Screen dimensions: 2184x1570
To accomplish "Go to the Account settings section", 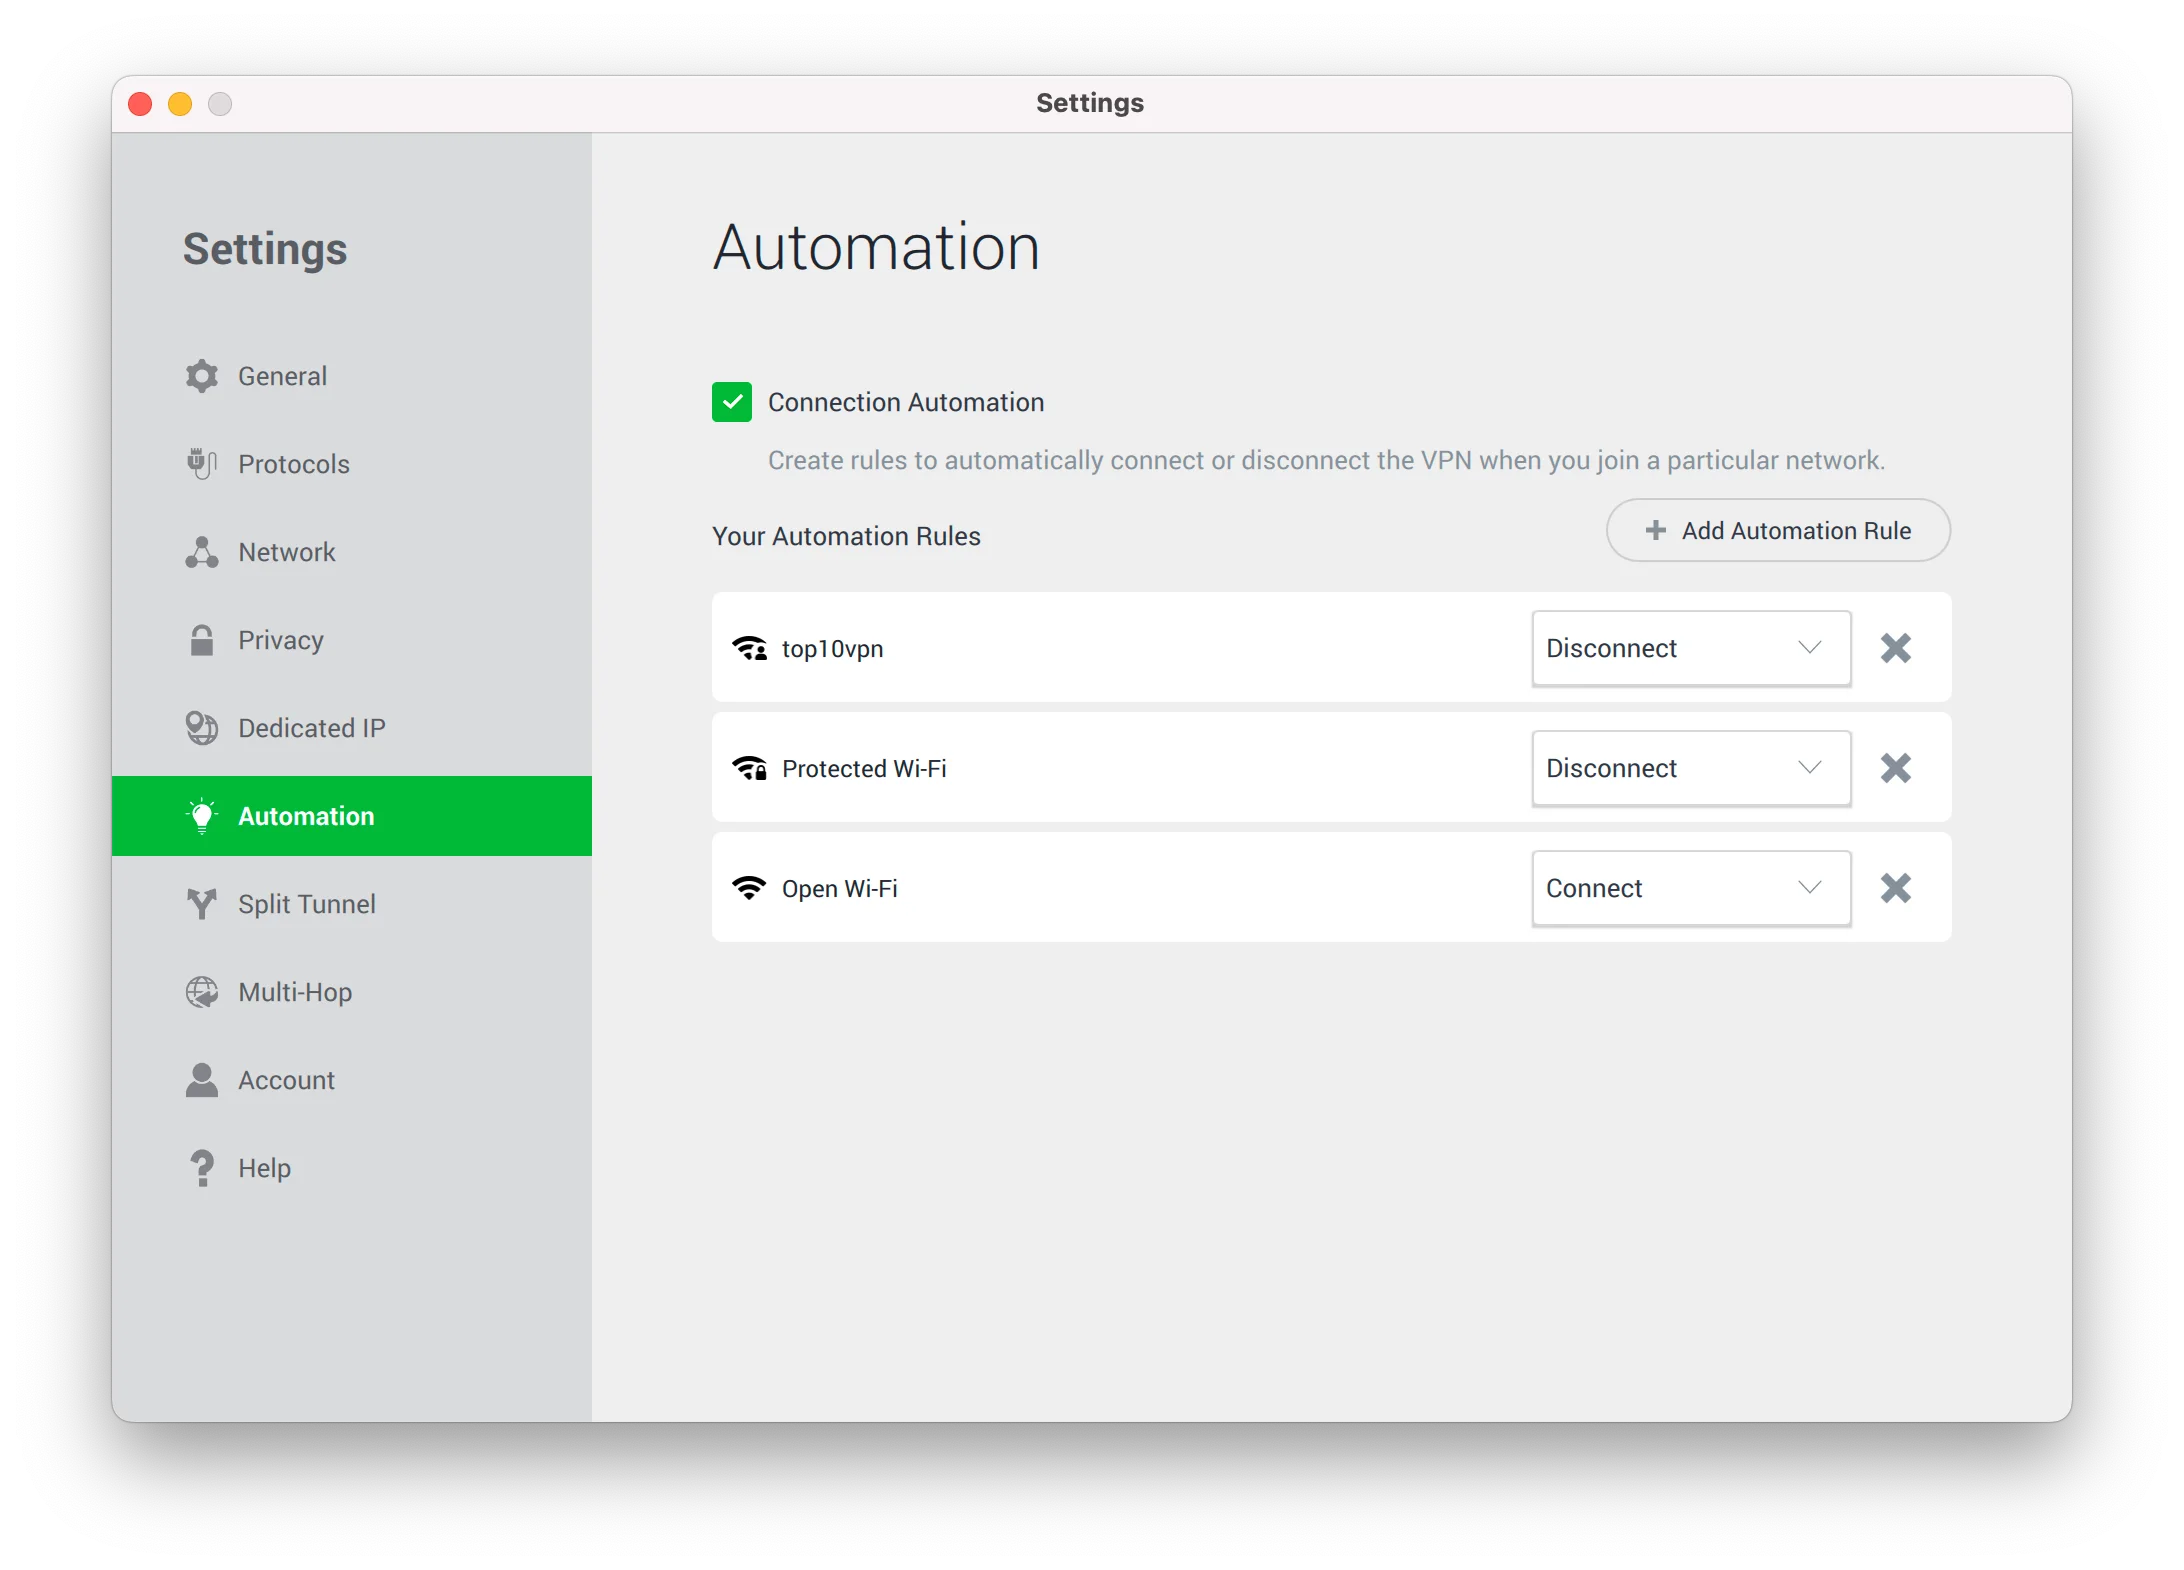I will pos(286,1080).
